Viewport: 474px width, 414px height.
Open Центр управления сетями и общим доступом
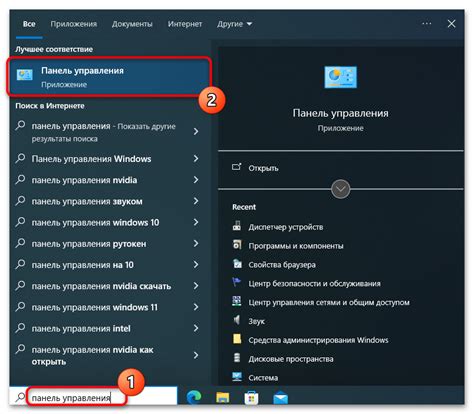pos(329,303)
